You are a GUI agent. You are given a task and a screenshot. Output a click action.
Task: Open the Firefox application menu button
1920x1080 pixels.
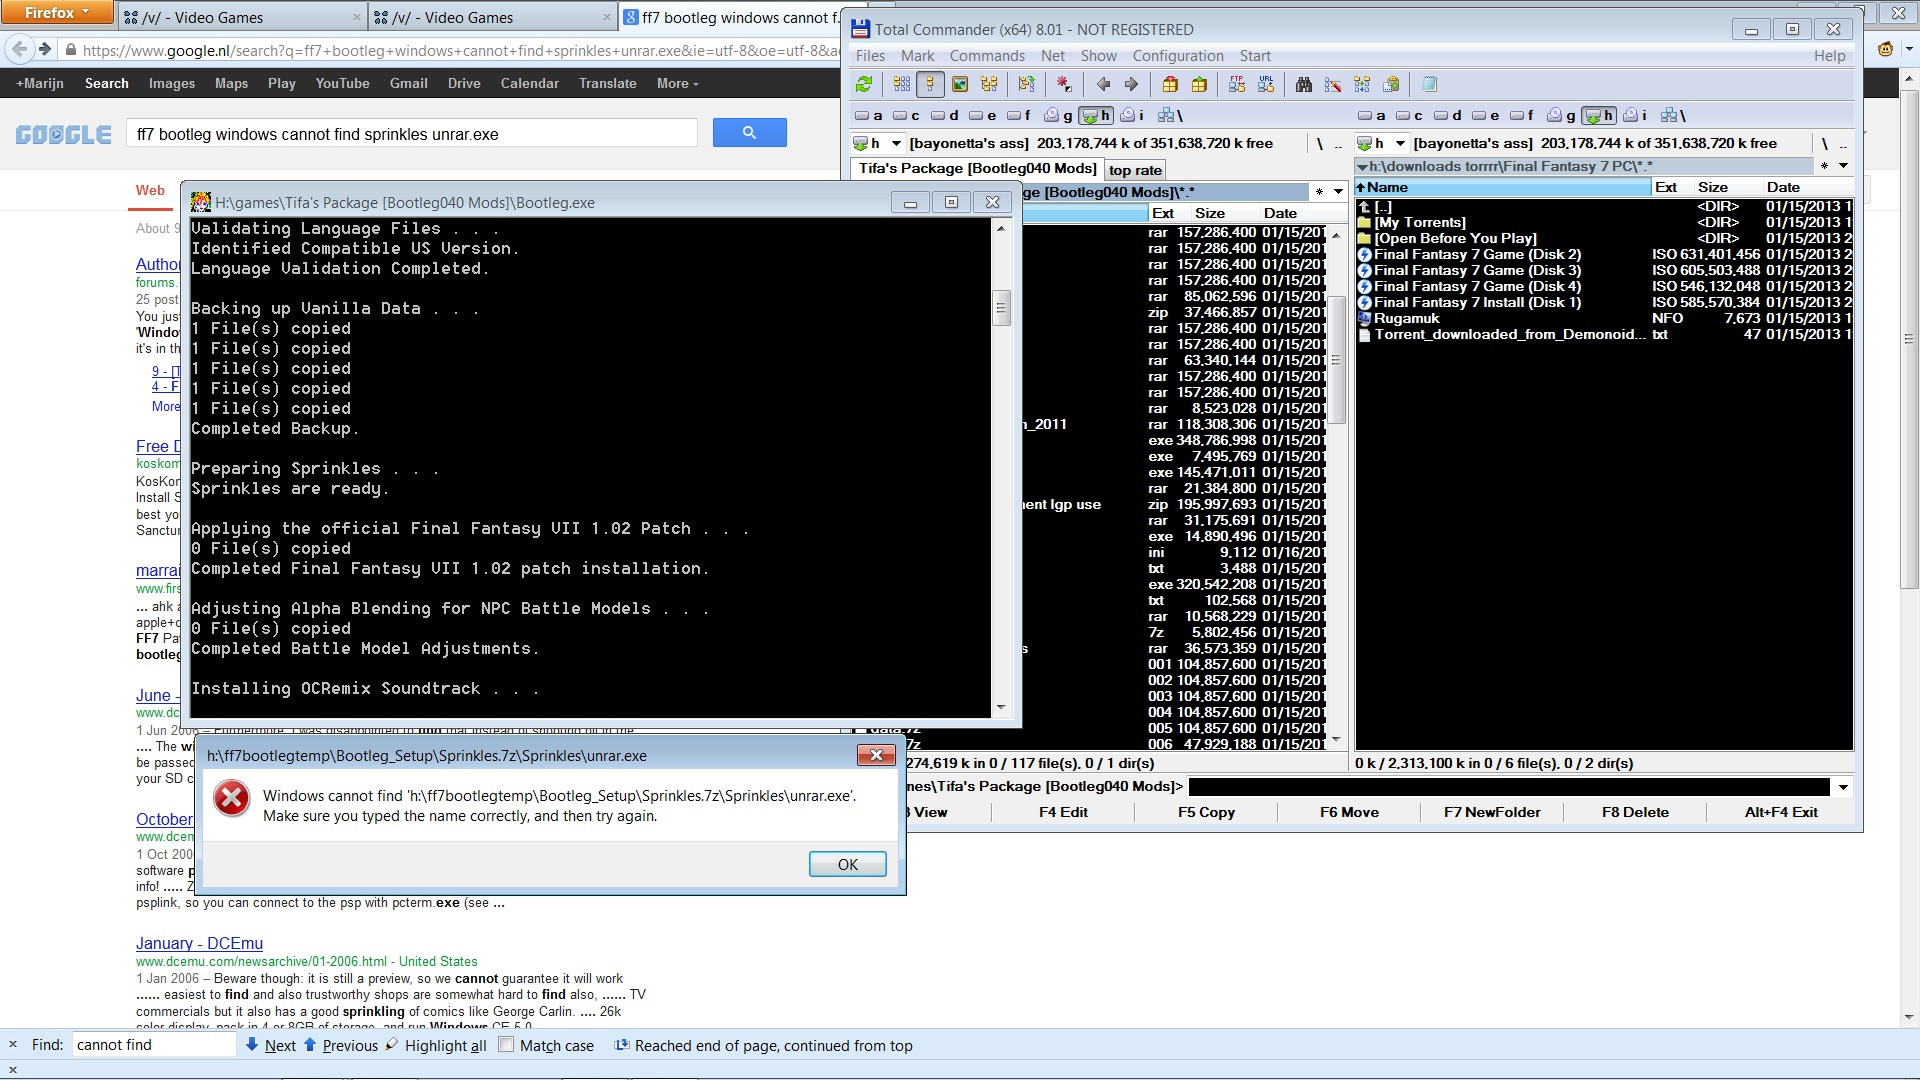pyautogui.click(x=56, y=13)
